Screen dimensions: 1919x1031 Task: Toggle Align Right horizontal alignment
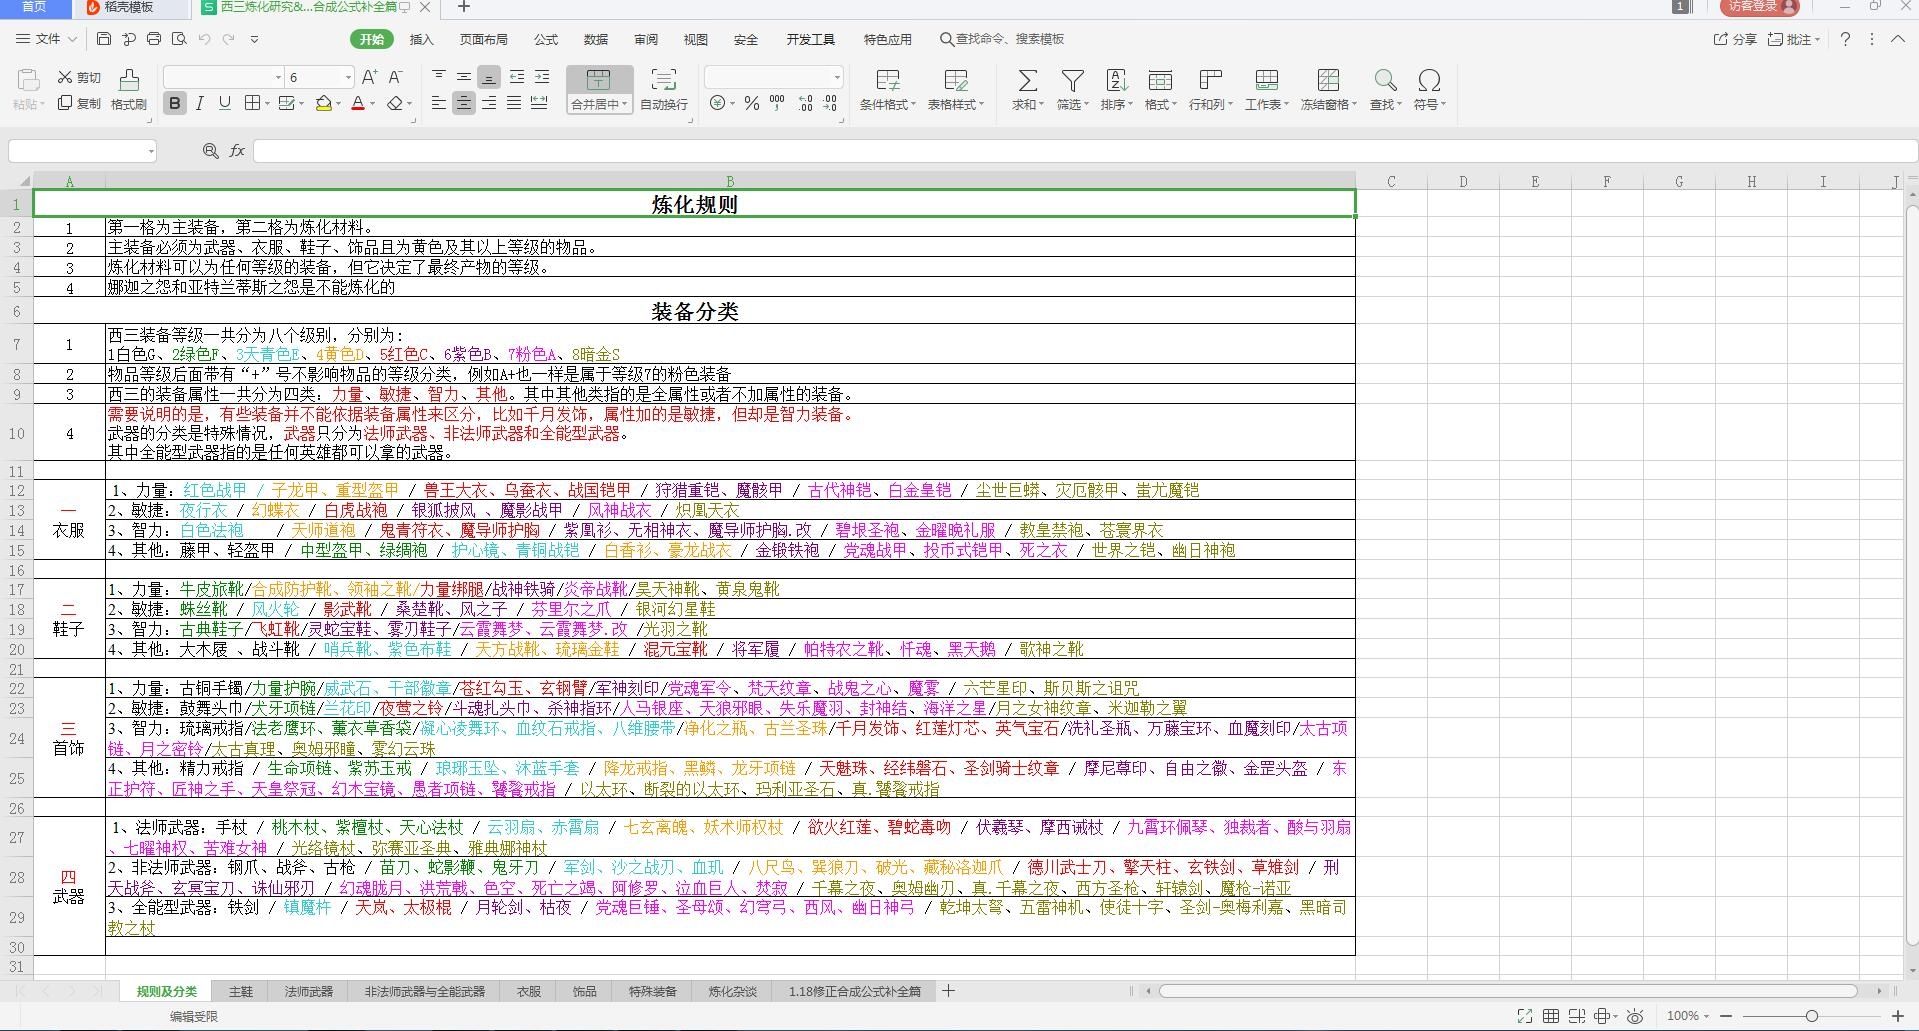tap(489, 103)
